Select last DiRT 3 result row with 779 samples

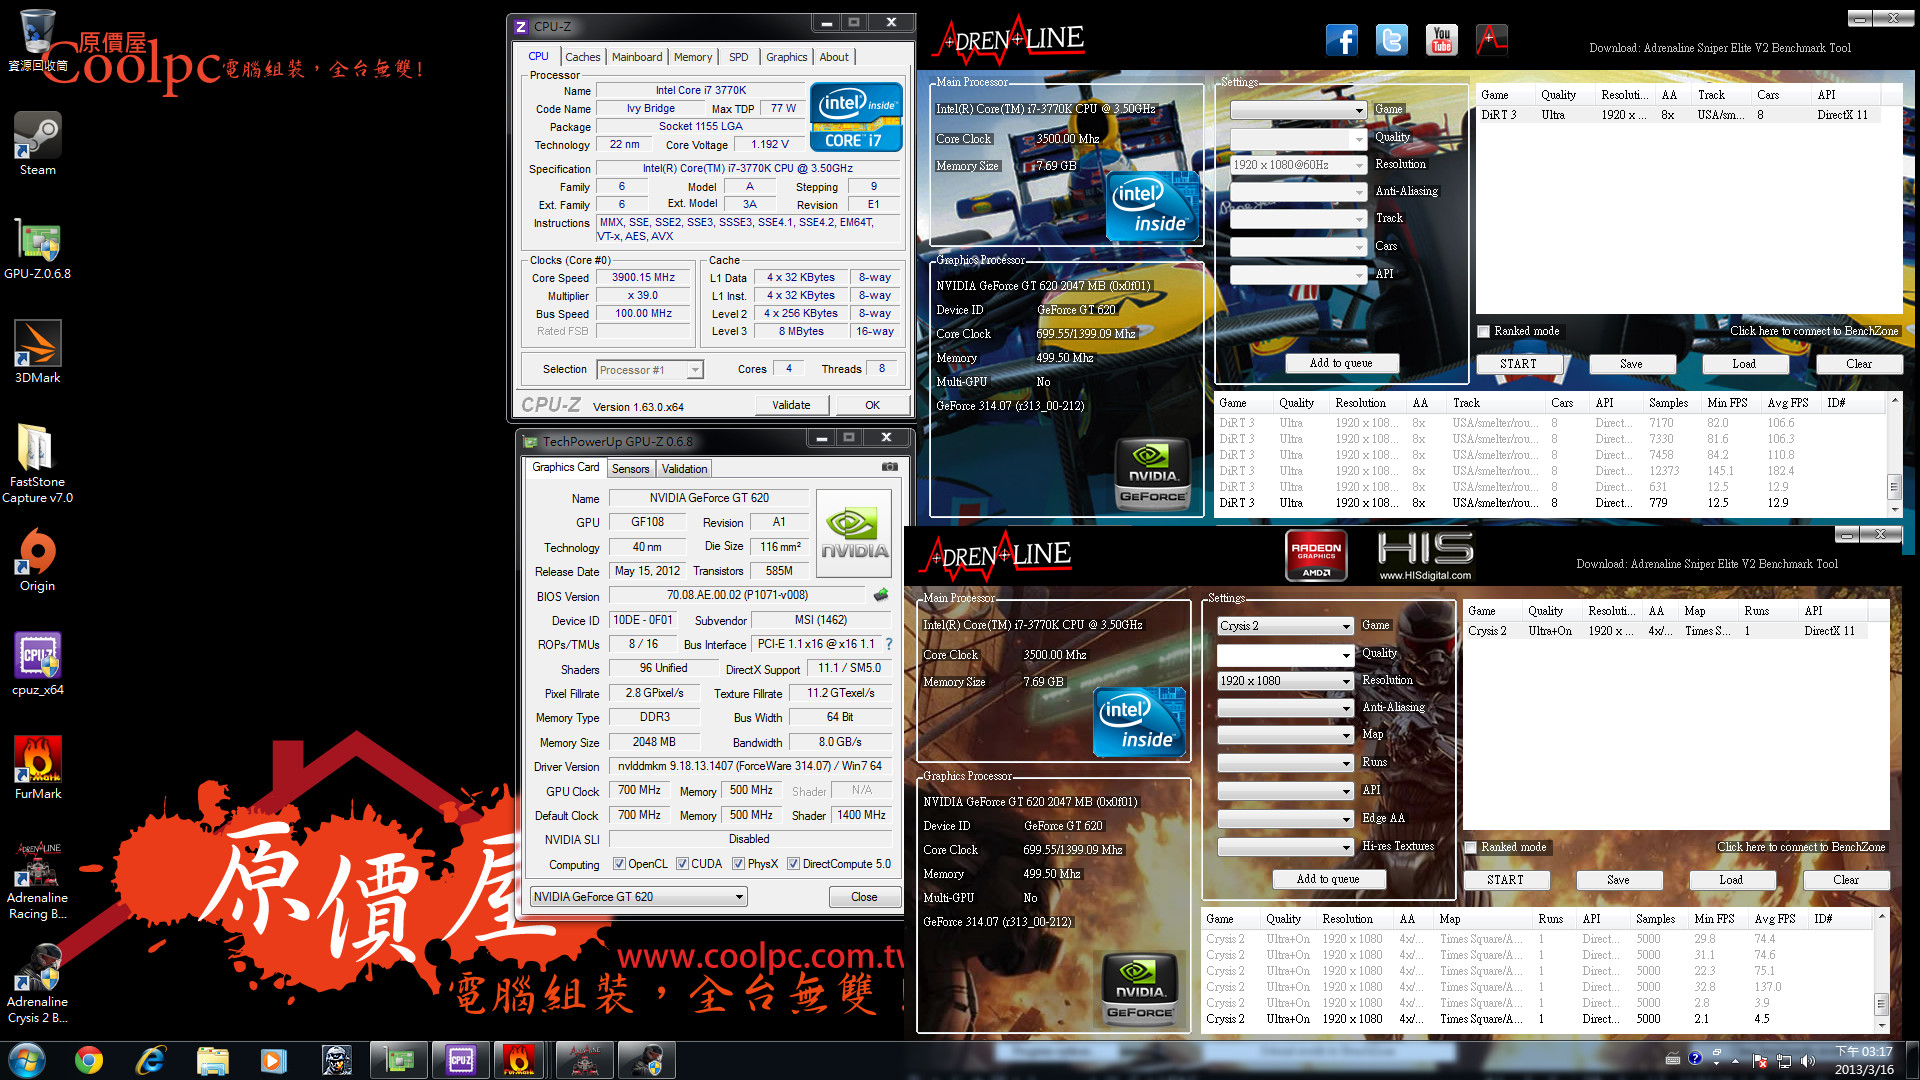[x=1548, y=503]
